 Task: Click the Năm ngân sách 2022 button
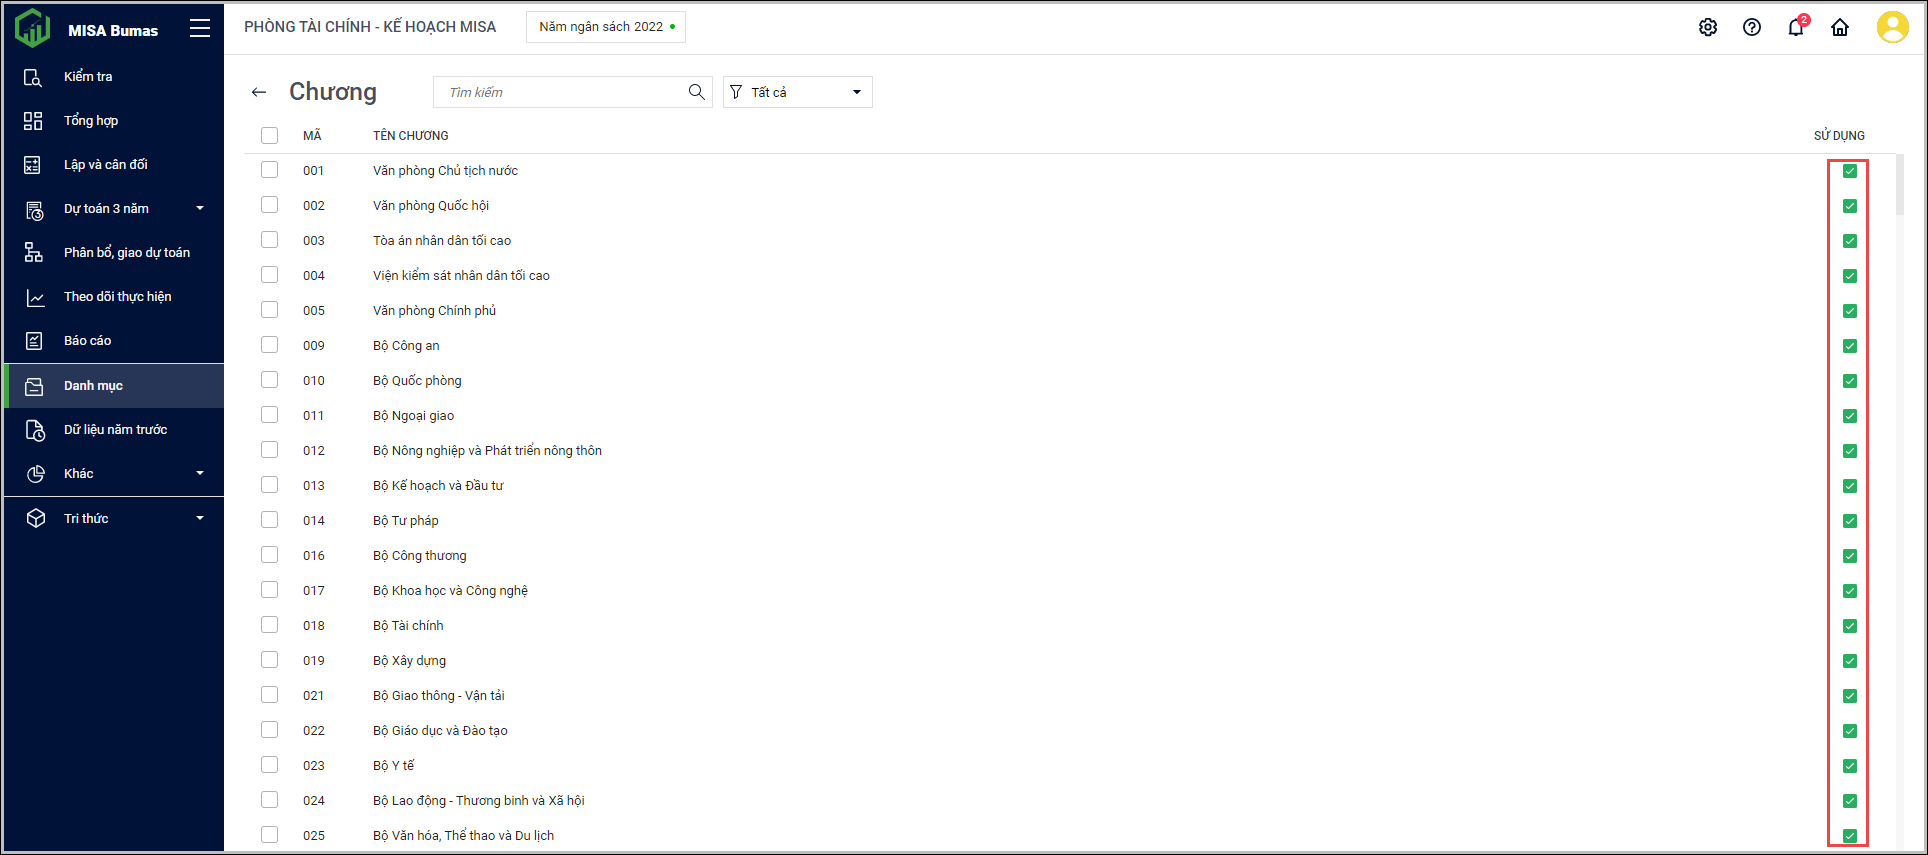(x=606, y=27)
